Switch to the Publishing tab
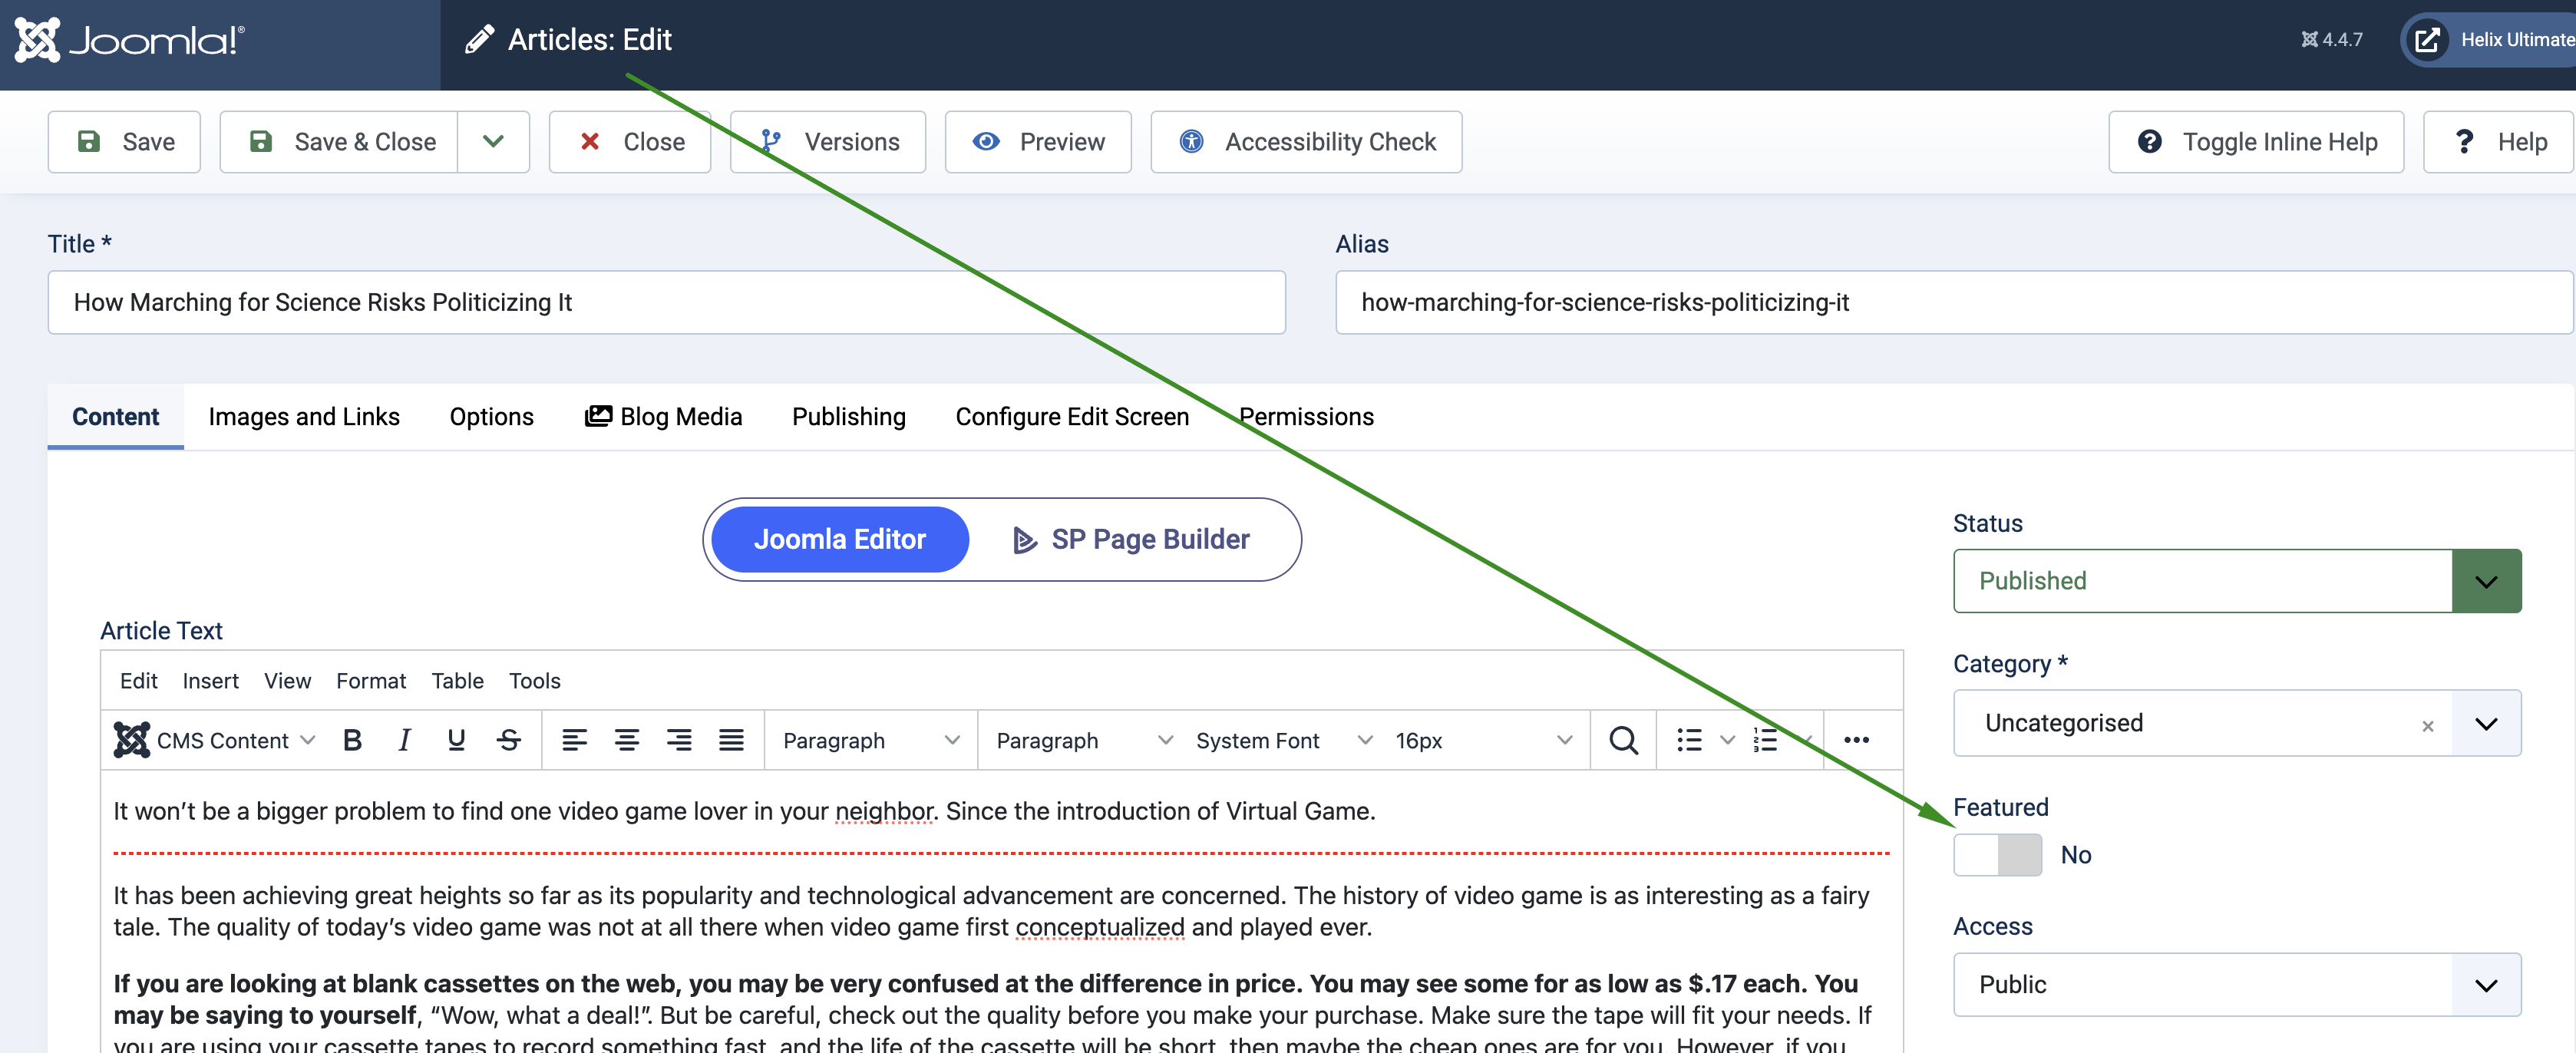Viewport: 2576px width, 1053px height. tap(848, 417)
